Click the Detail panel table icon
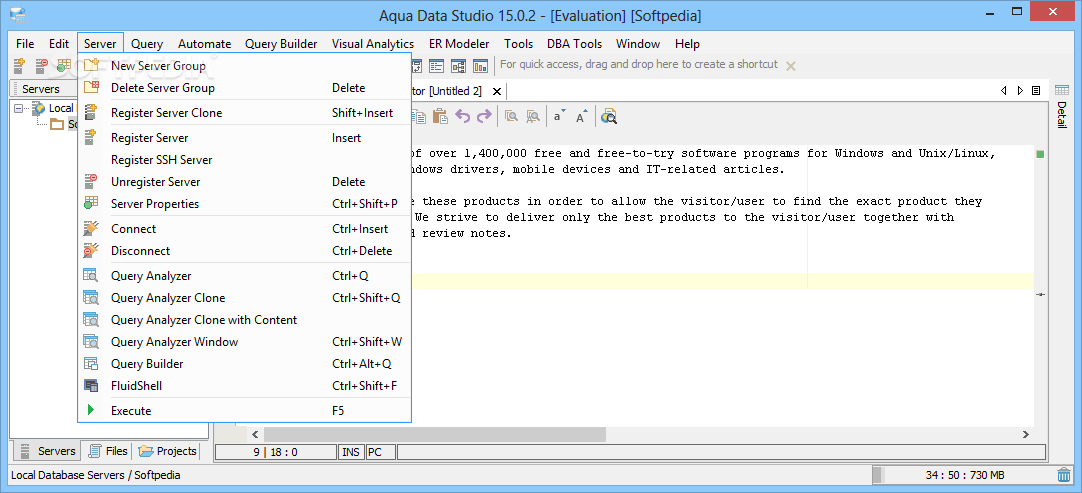The width and height of the screenshot is (1082, 493). 1062,90
